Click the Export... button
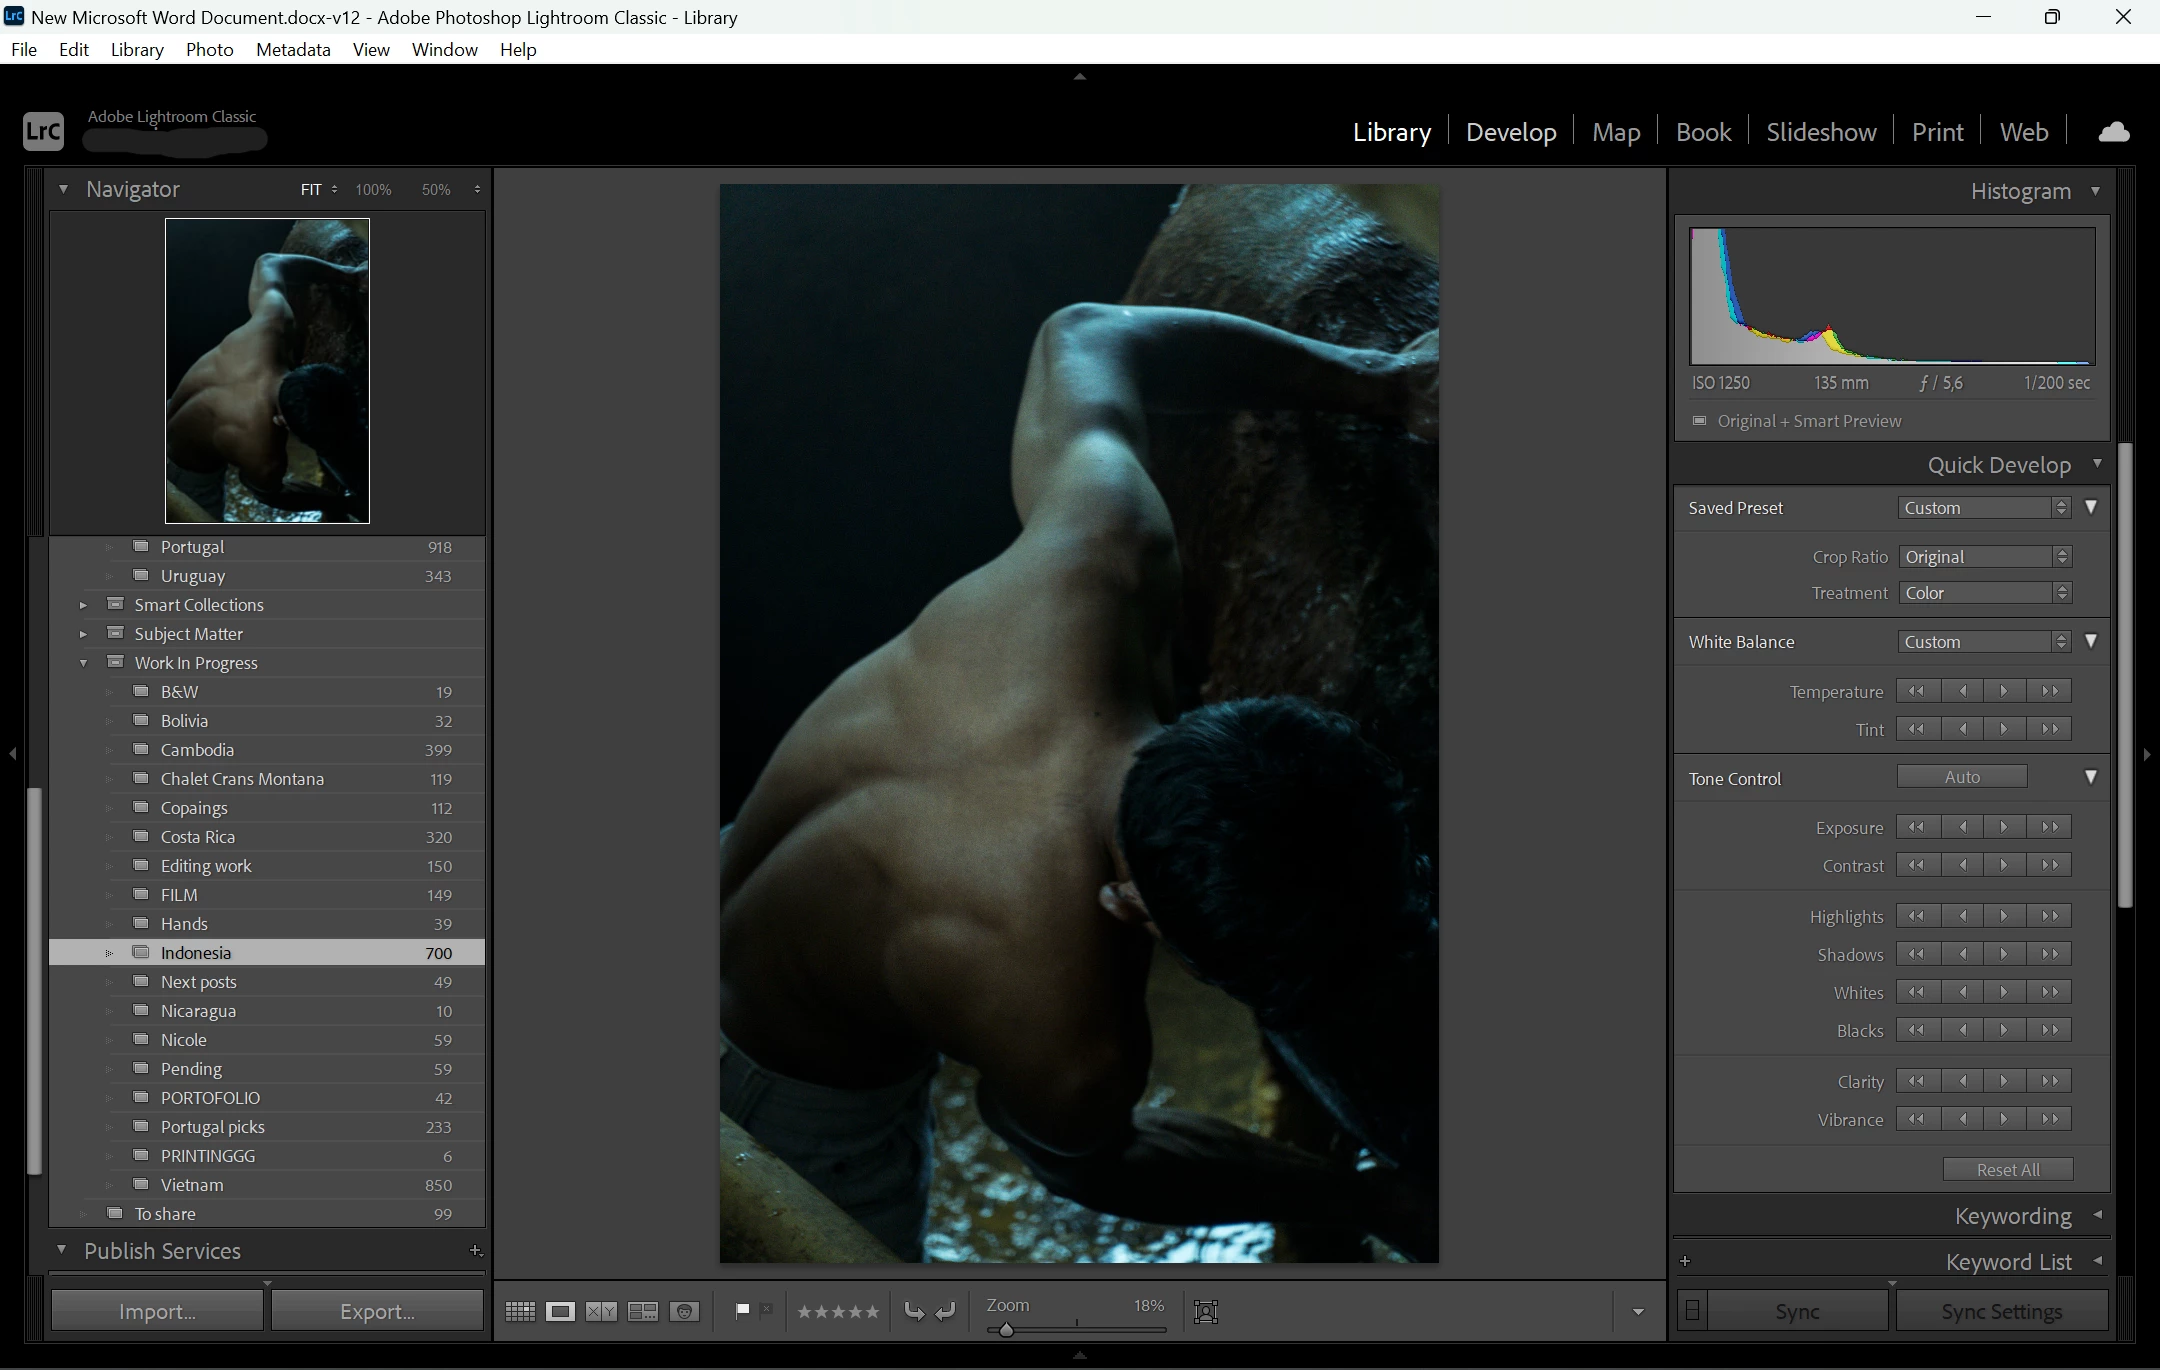2160x1370 pixels. click(377, 1311)
